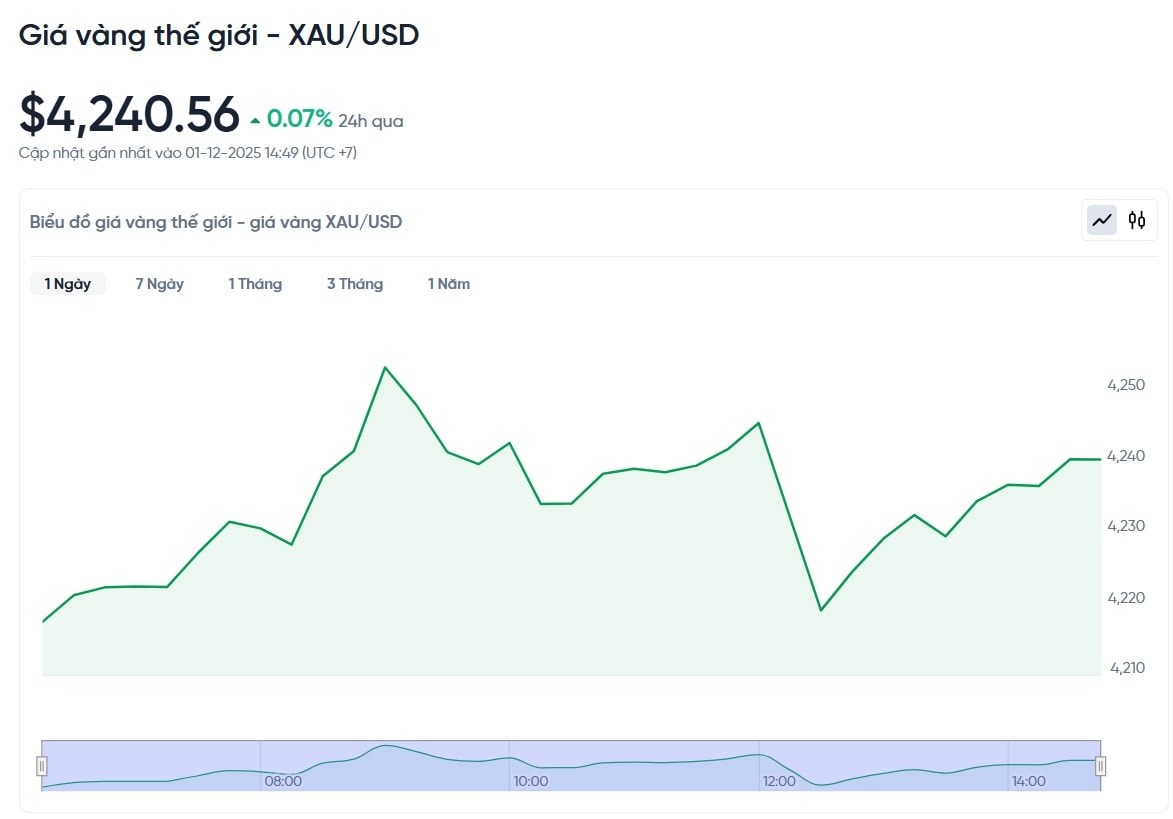
Task: Click the green up-arrow next to 0.07%
Action: [256, 121]
